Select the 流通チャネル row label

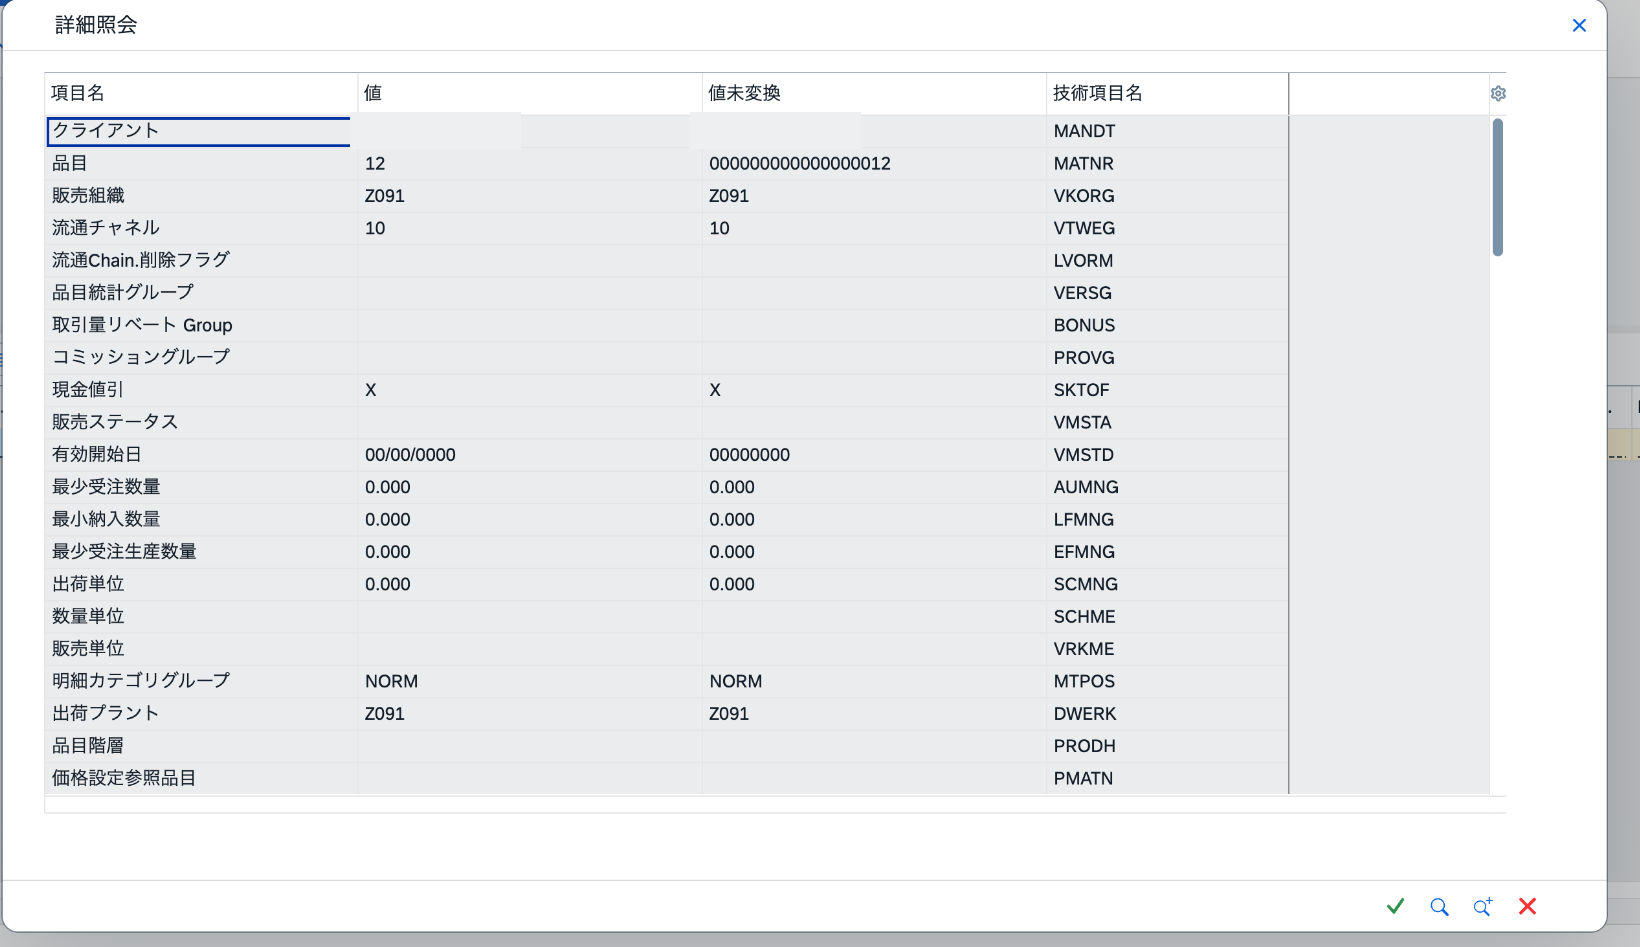tap(106, 228)
